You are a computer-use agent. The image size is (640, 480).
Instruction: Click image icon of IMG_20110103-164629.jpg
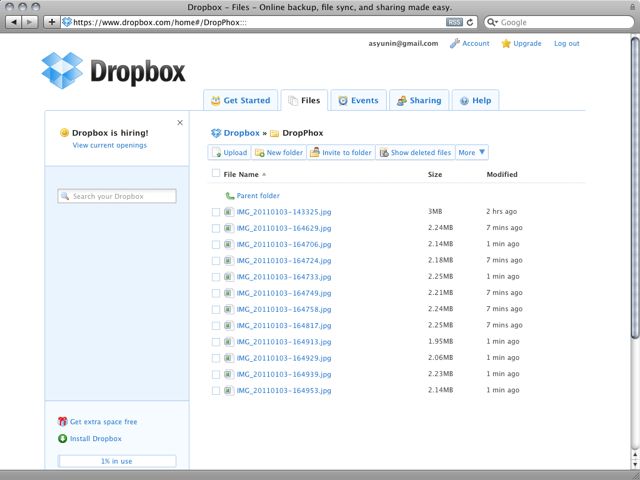click(x=229, y=228)
